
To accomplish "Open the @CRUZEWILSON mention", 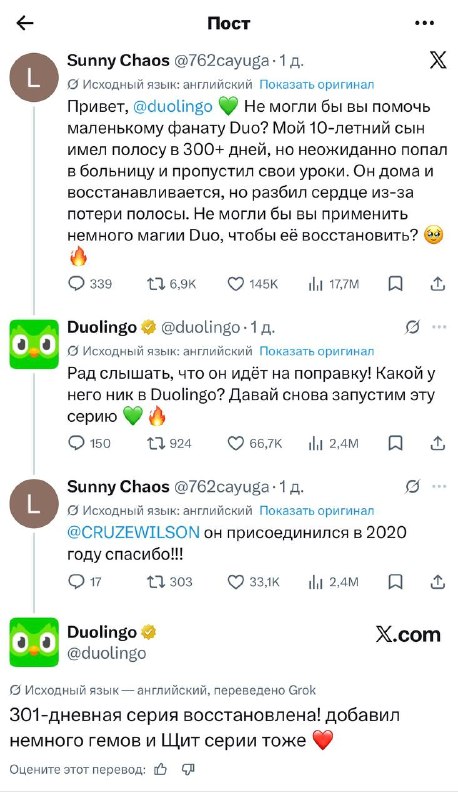I will click(133, 532).
